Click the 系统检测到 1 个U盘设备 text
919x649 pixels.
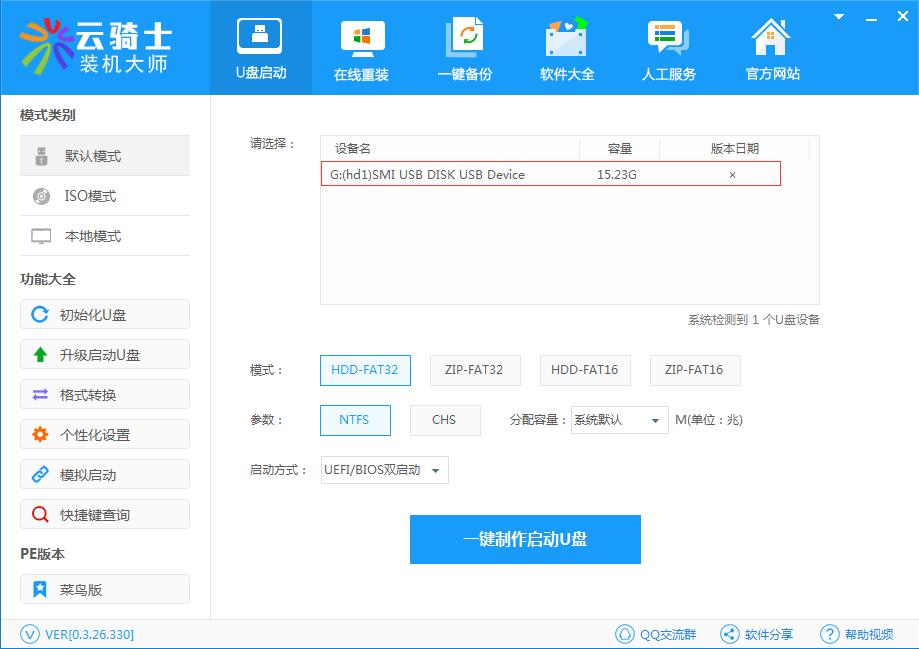coord(753,320)
